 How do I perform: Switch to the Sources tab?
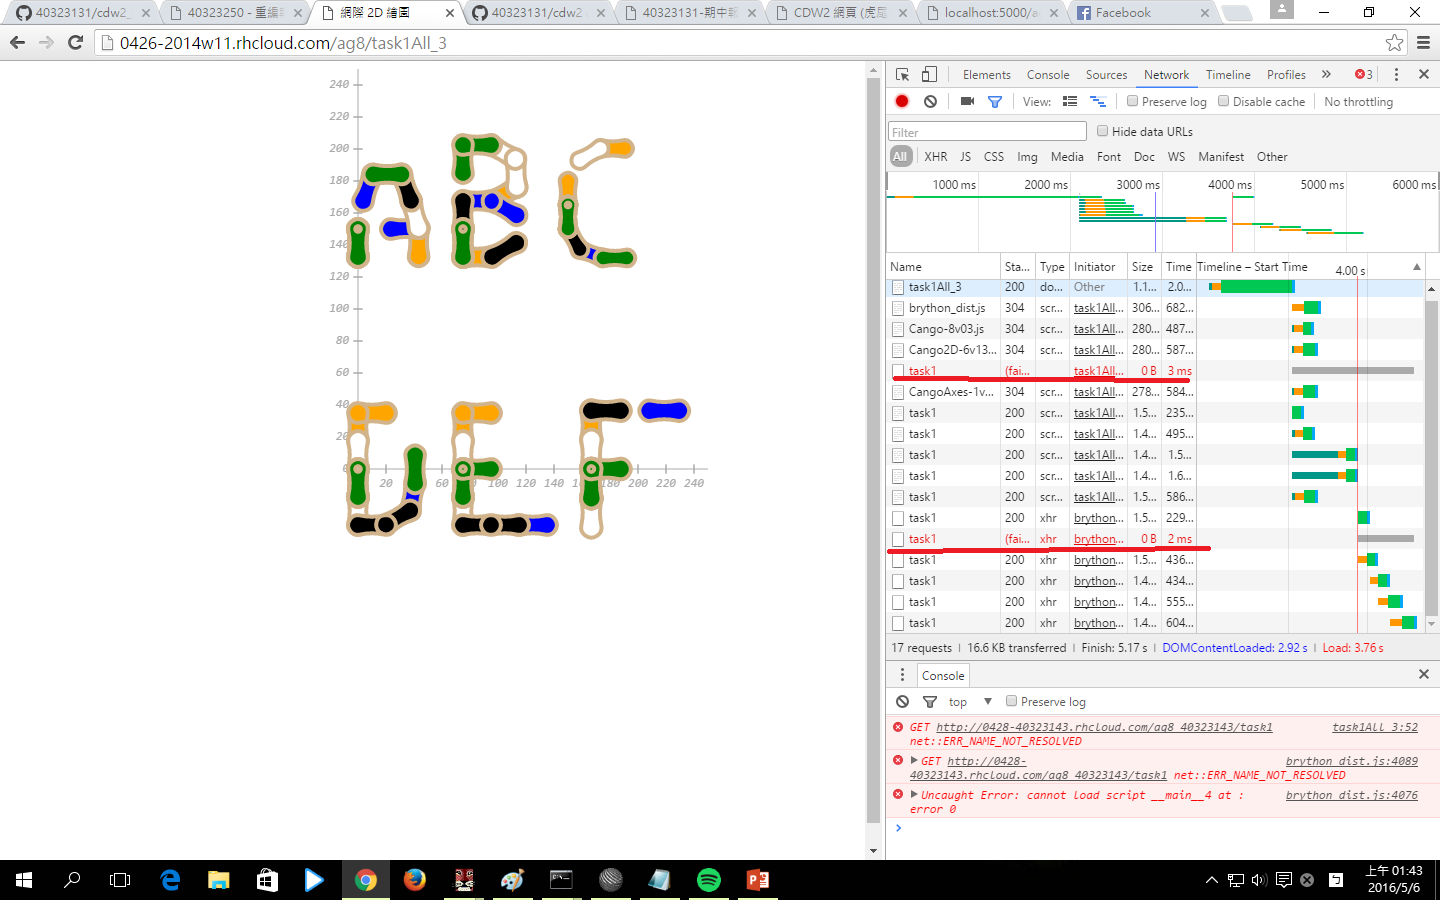[x=1106, y=75]
